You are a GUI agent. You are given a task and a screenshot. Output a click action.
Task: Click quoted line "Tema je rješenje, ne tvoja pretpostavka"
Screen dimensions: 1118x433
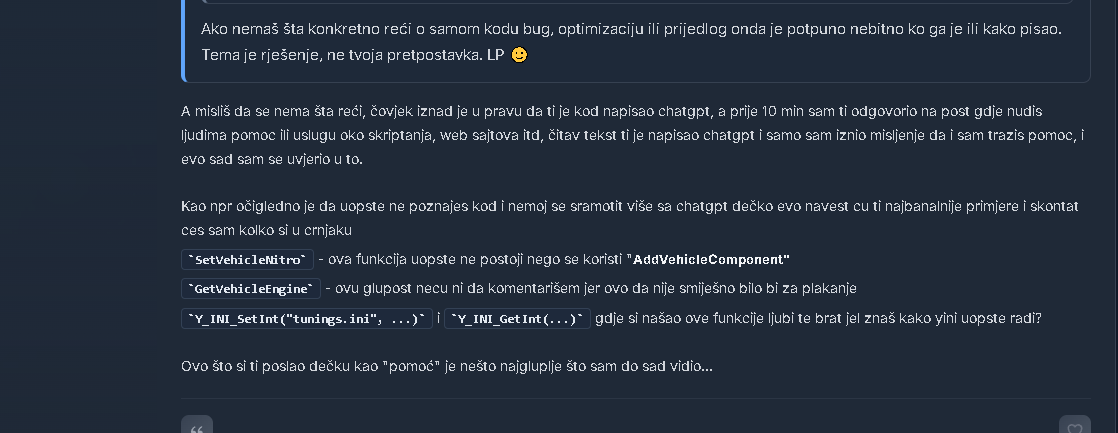point(348,54)
